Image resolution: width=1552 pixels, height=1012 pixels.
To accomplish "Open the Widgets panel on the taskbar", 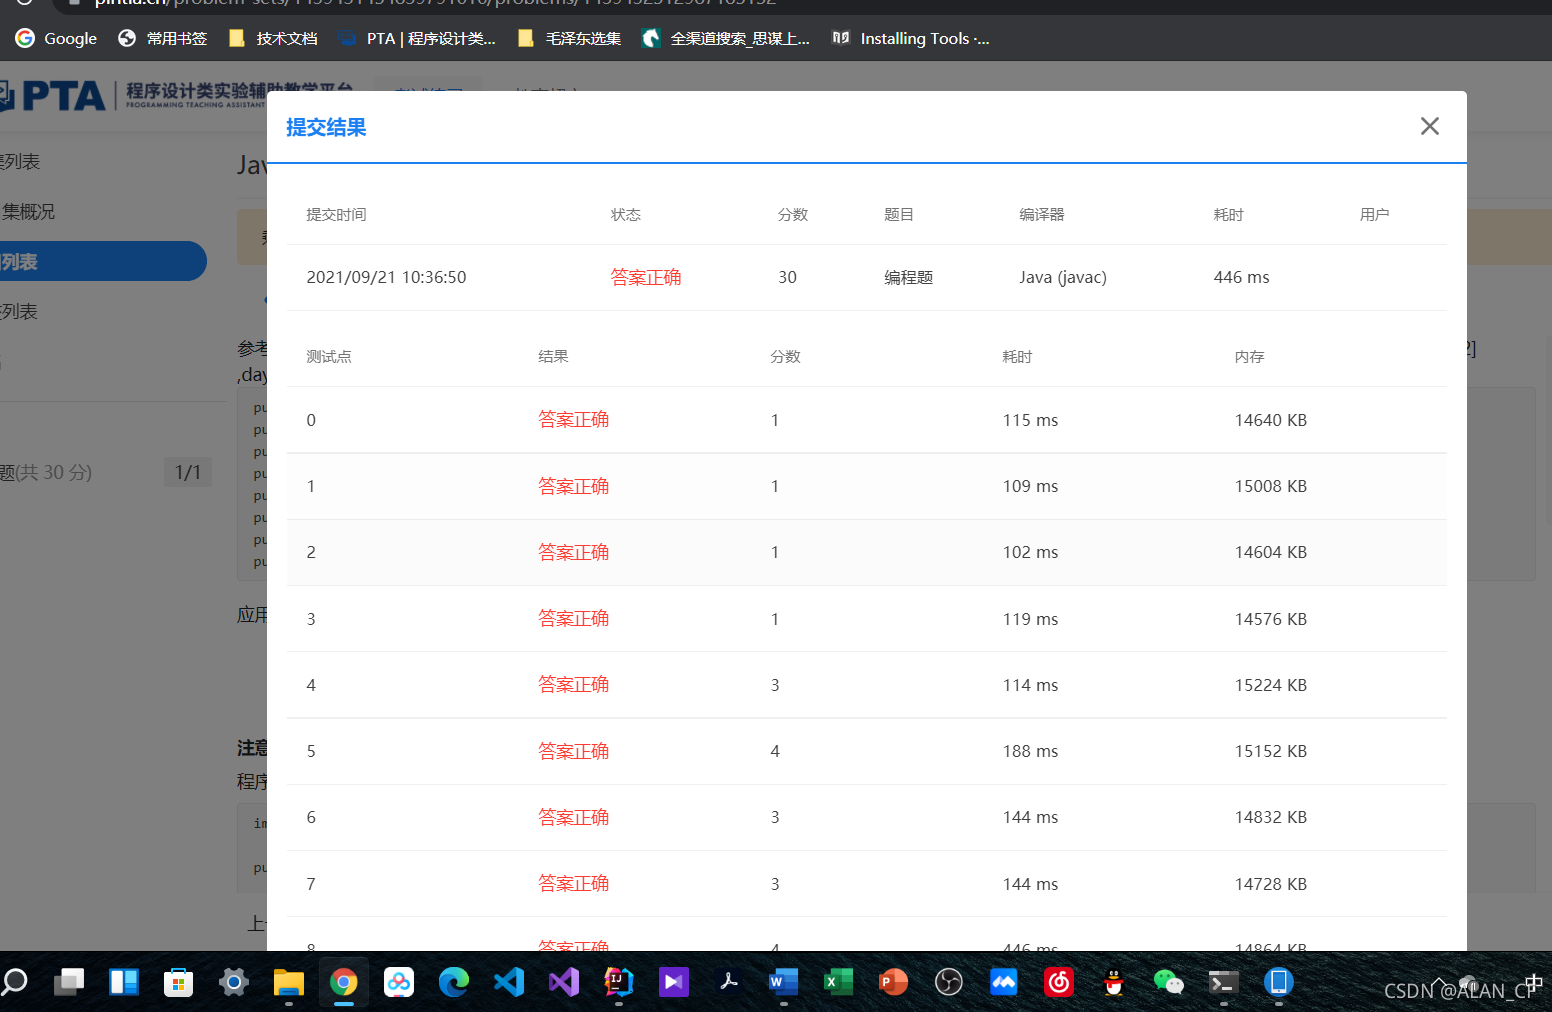I will (124, 982).
